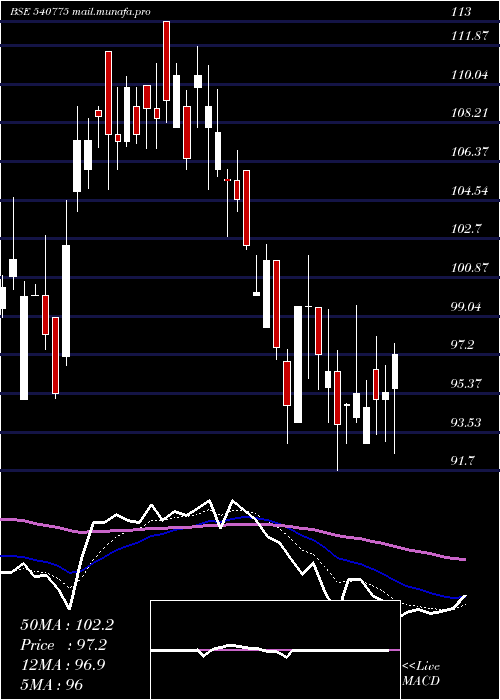The width and height of the screenshot is (500, 700).
Task: Click the 100.87 price label
Action: tap(470, 268)
